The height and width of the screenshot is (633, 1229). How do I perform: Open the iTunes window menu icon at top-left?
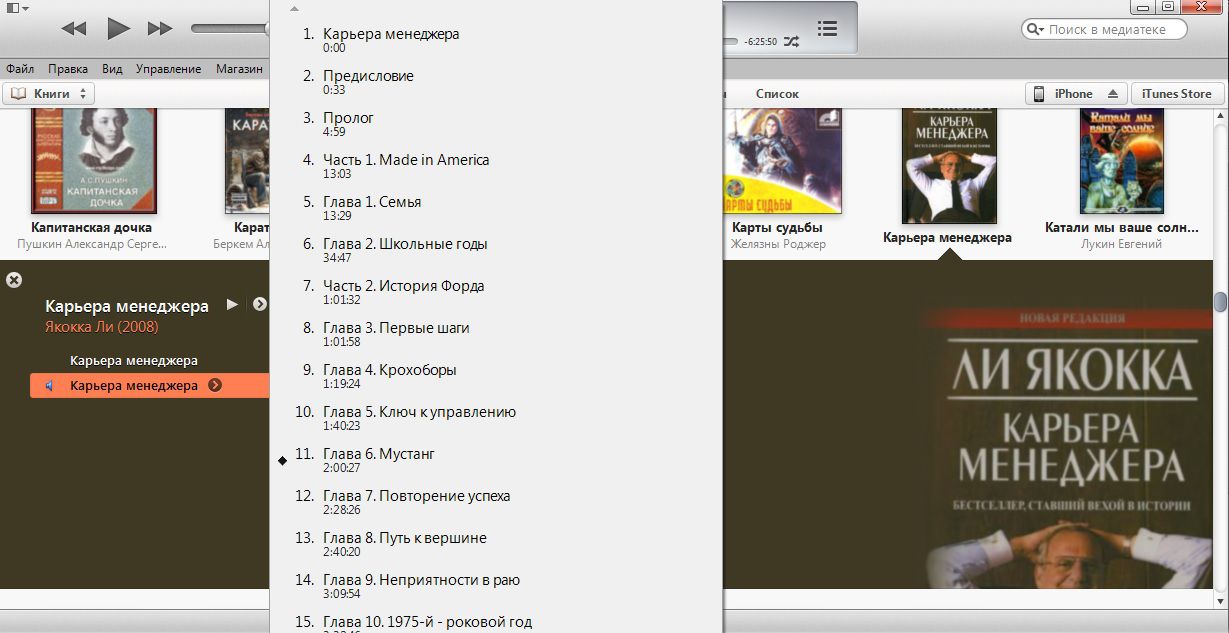click(17, 7)
